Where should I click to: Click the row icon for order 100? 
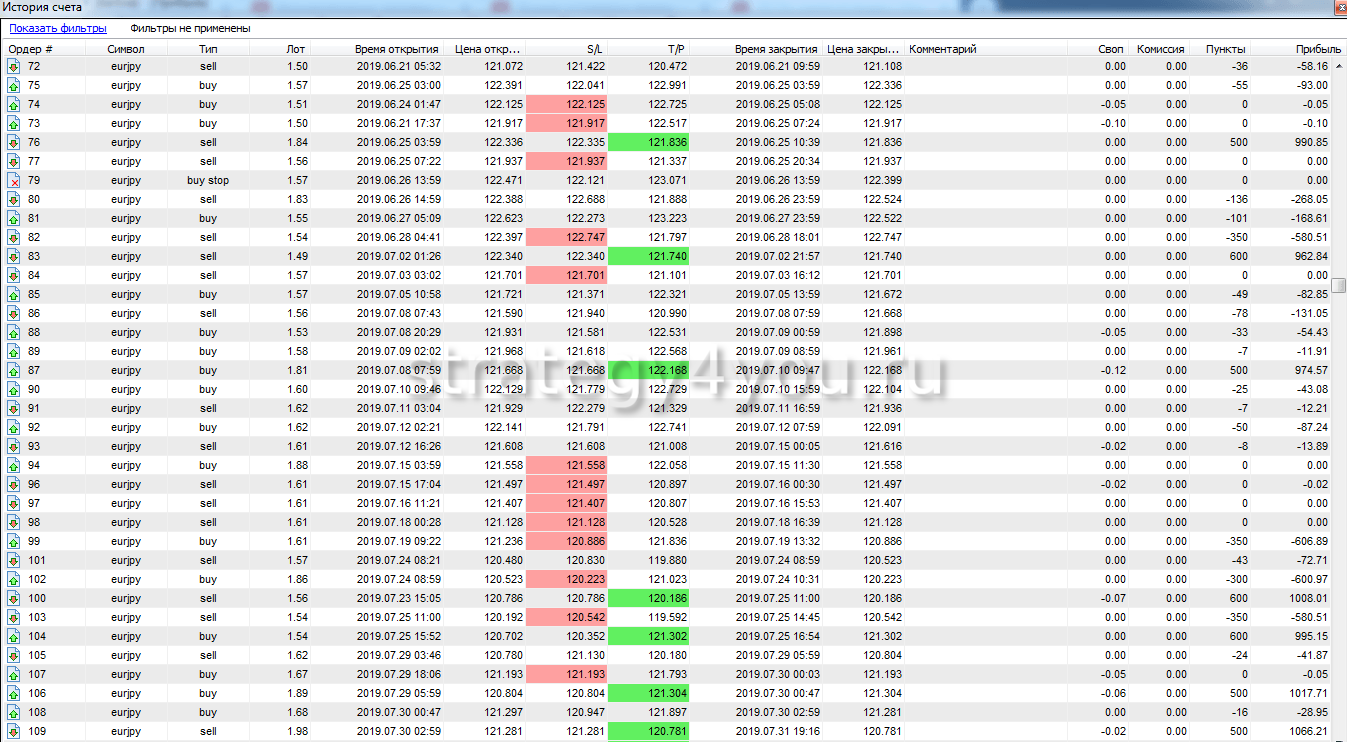14,598
